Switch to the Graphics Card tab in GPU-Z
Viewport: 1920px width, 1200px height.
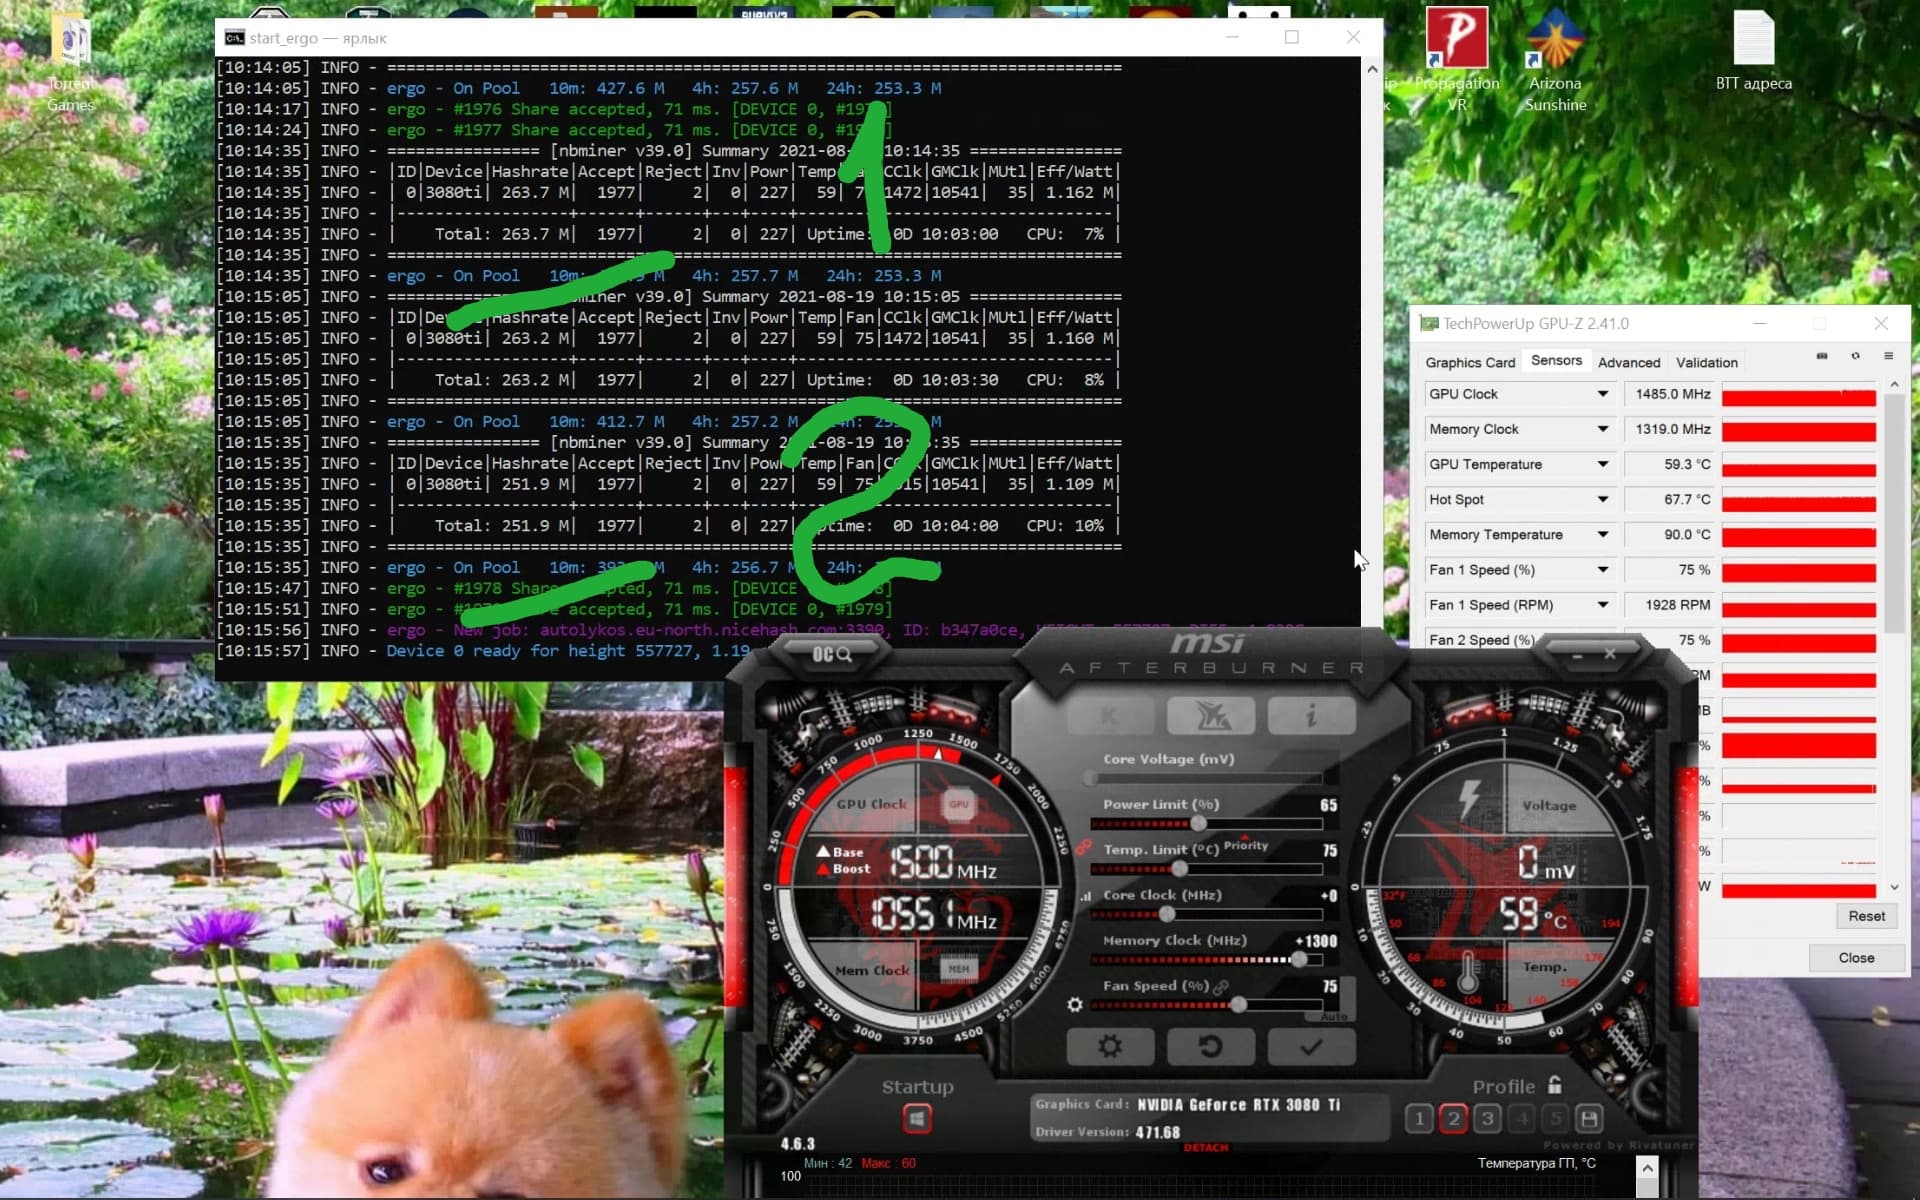tap(1470, 362)
